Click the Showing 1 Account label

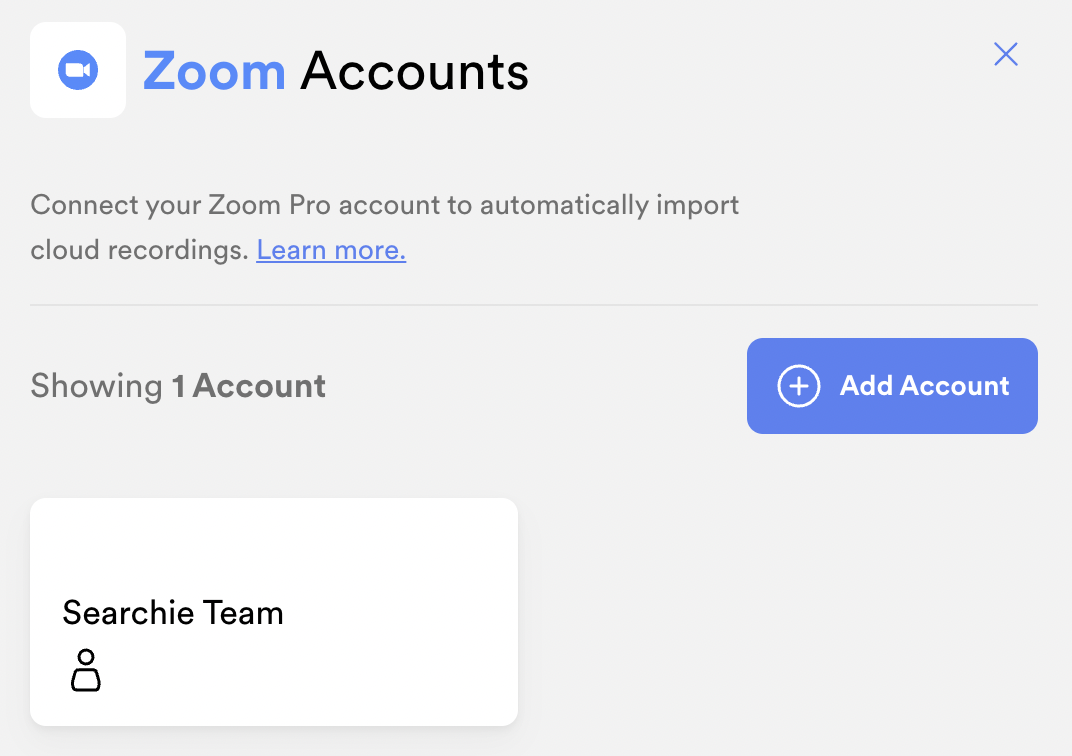tap(178, 386)
